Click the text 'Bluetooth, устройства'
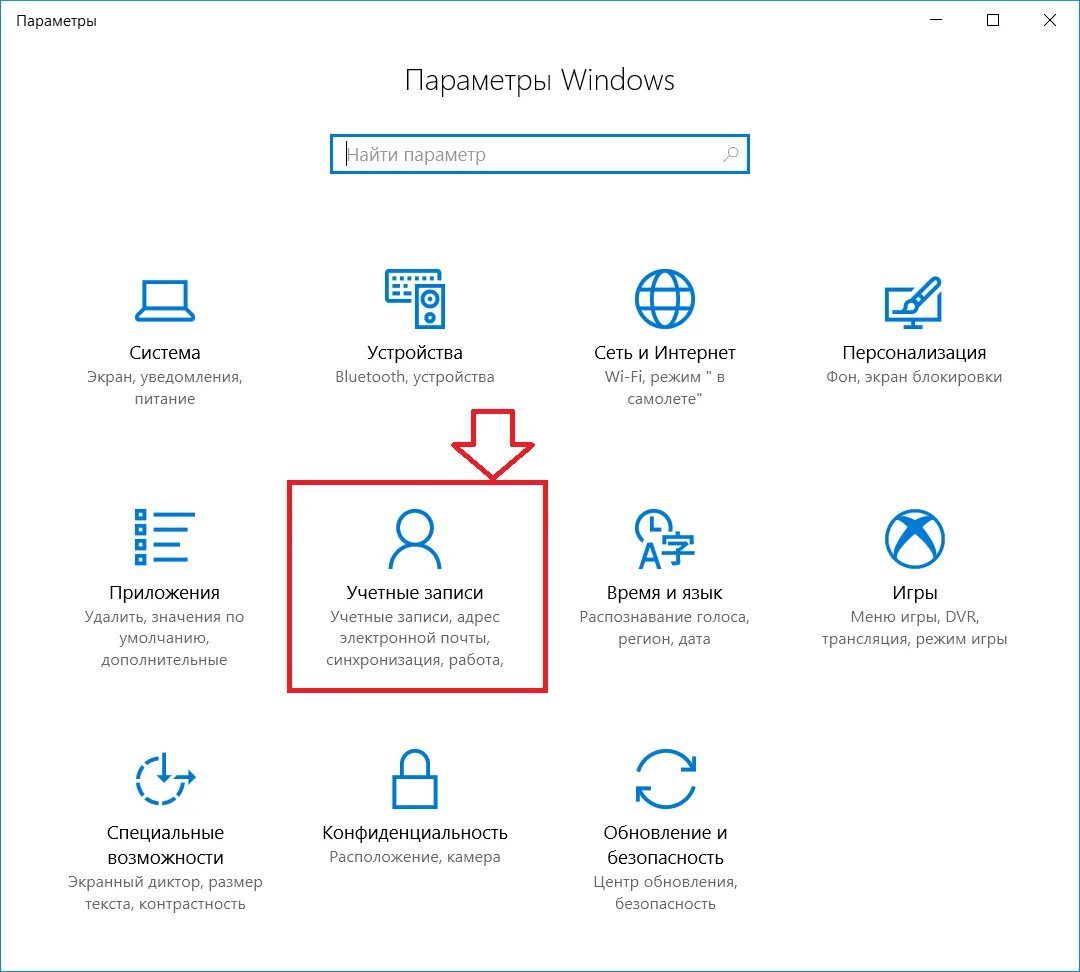Screen dimensions: 1080x972 coord(415,377)
